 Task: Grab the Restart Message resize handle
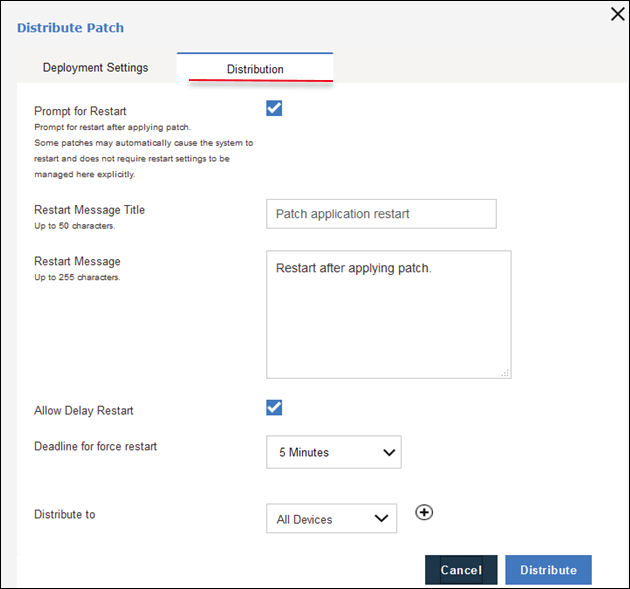(x=505, y=372)
